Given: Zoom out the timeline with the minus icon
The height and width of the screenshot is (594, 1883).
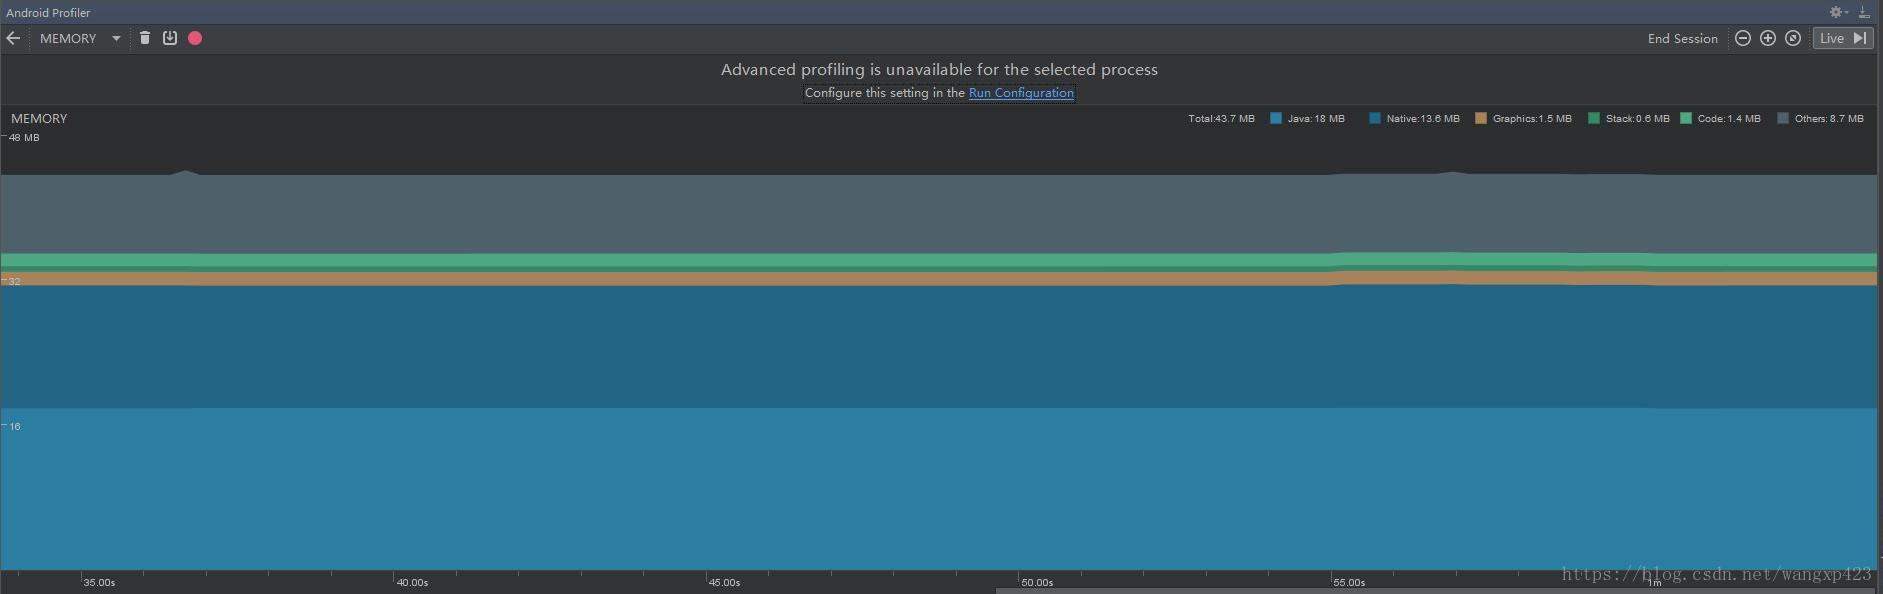Looking at the screenshot, I should point(1743,38).
